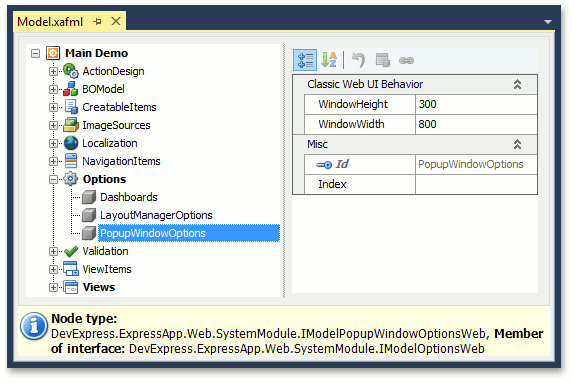Select the ImageSources tree node
This screenshot has width=574, height=383.
click(x=116, y=125)
